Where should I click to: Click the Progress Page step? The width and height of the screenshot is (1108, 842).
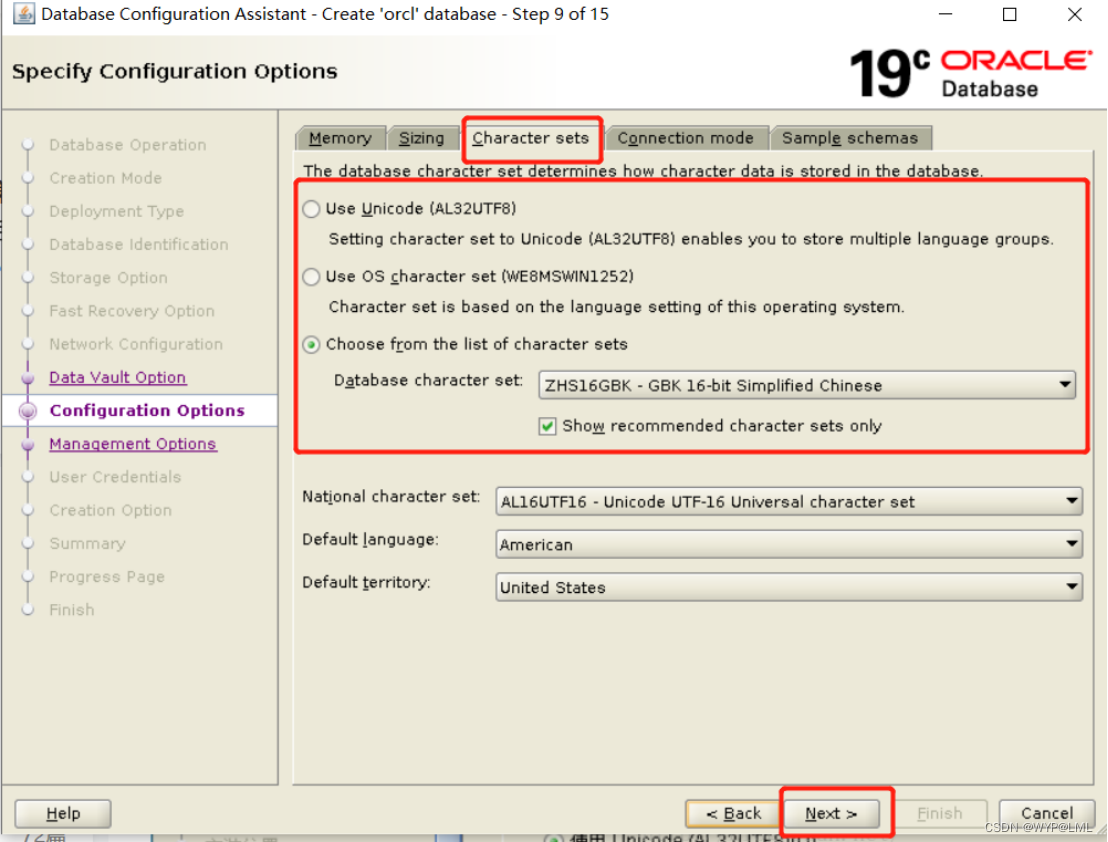(107, 576)
